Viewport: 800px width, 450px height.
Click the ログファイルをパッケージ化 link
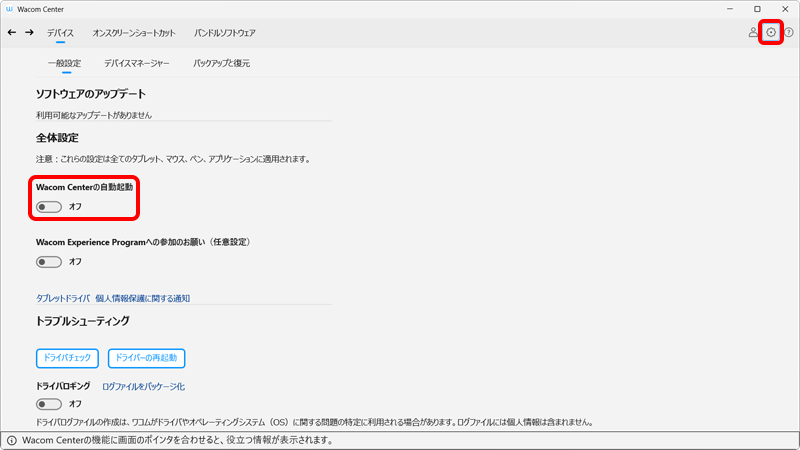pos(143,387)
